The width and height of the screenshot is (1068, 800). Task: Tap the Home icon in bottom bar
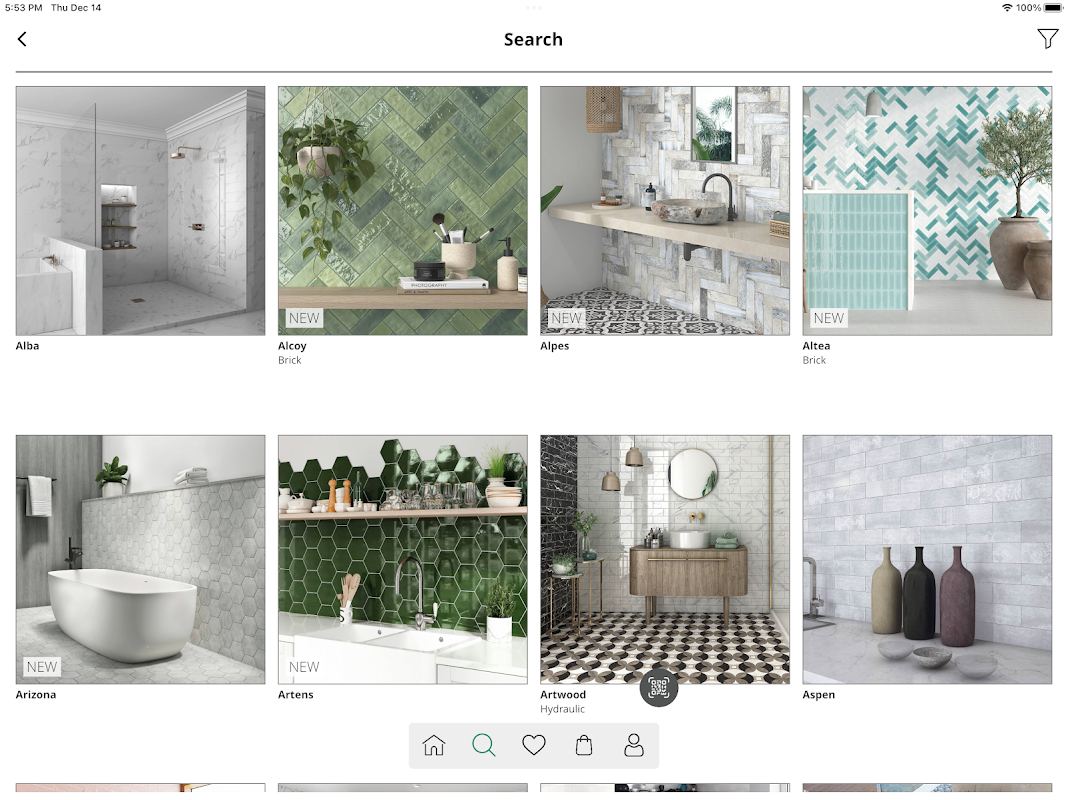pos(434,745)
